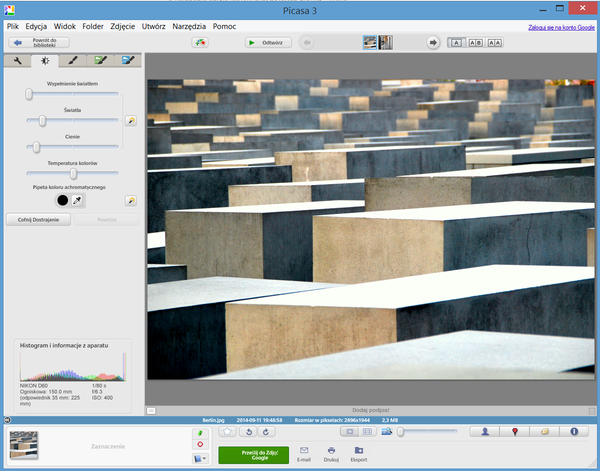Click one-click lighting fix wand button
This screenshot has height=471, width=600.
130,121
